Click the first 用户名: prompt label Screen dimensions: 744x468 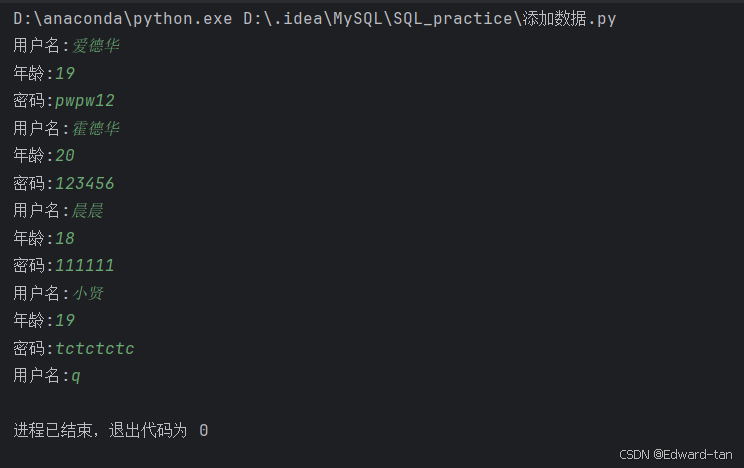coord(41,46)
